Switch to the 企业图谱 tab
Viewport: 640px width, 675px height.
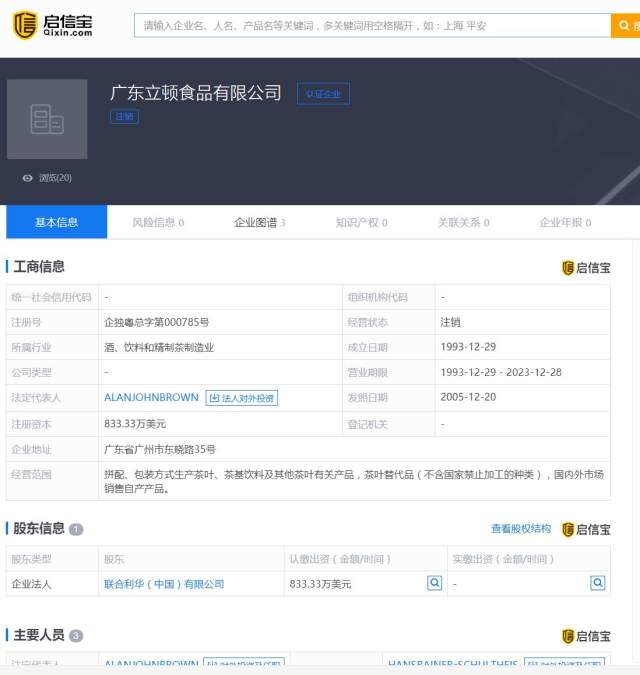260,223
